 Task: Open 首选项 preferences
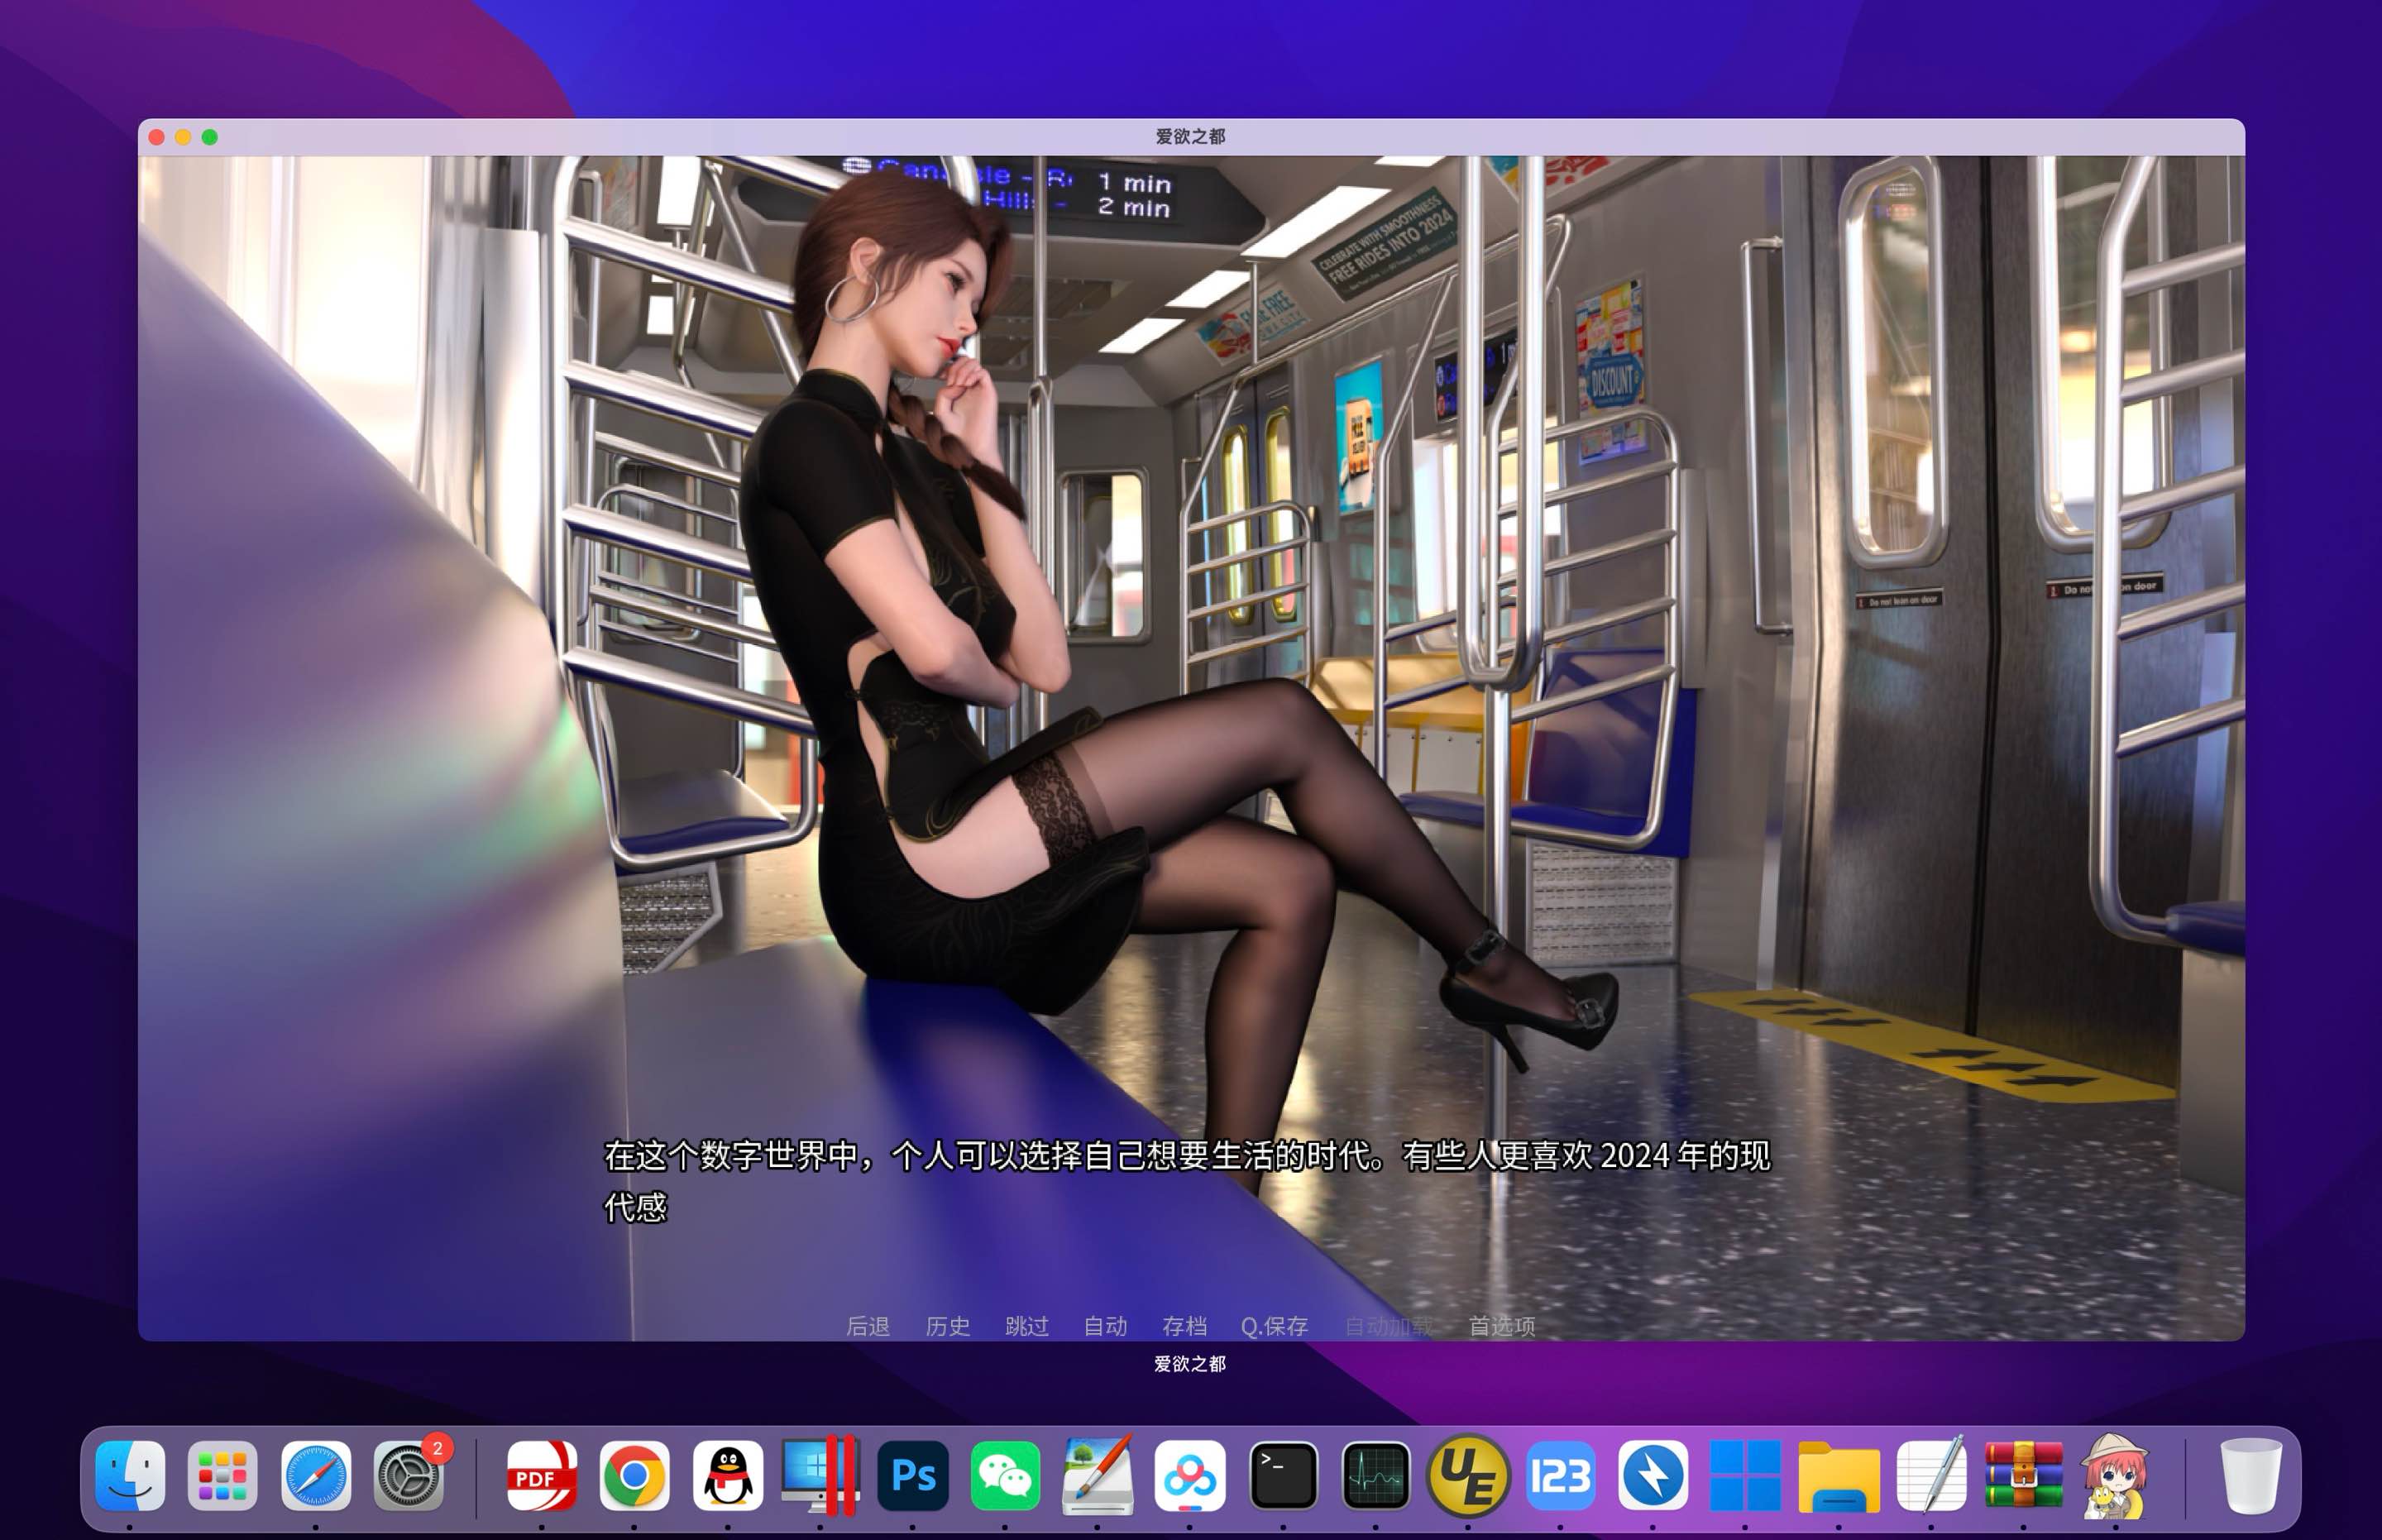(1501, 1326)
